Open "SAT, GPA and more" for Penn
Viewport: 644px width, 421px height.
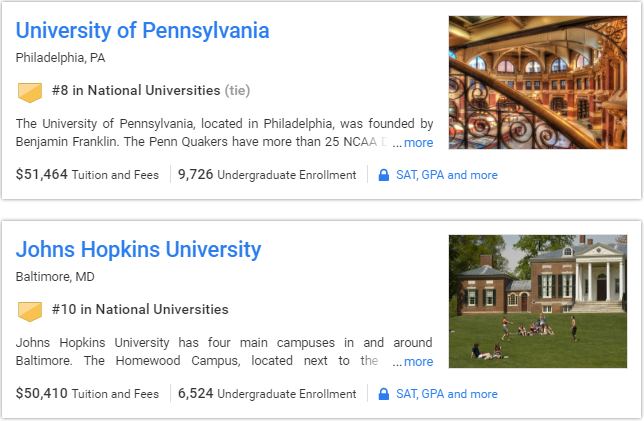pos(446,175)
